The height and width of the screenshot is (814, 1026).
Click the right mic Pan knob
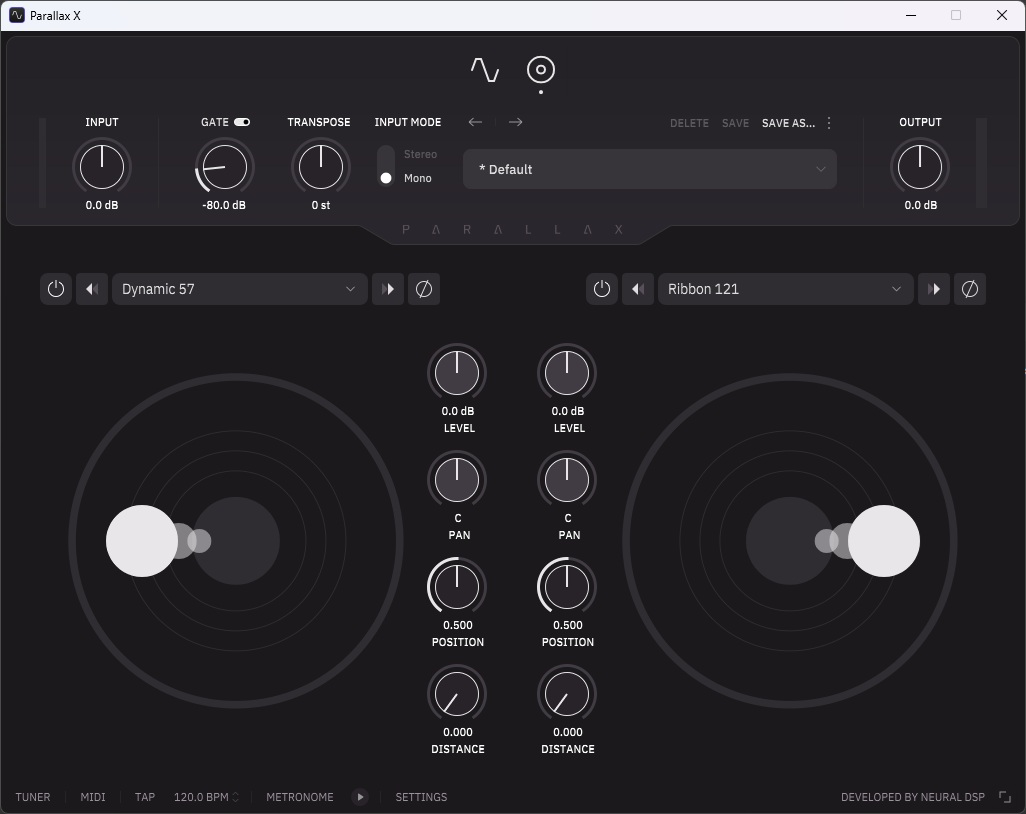click(567, 480)
